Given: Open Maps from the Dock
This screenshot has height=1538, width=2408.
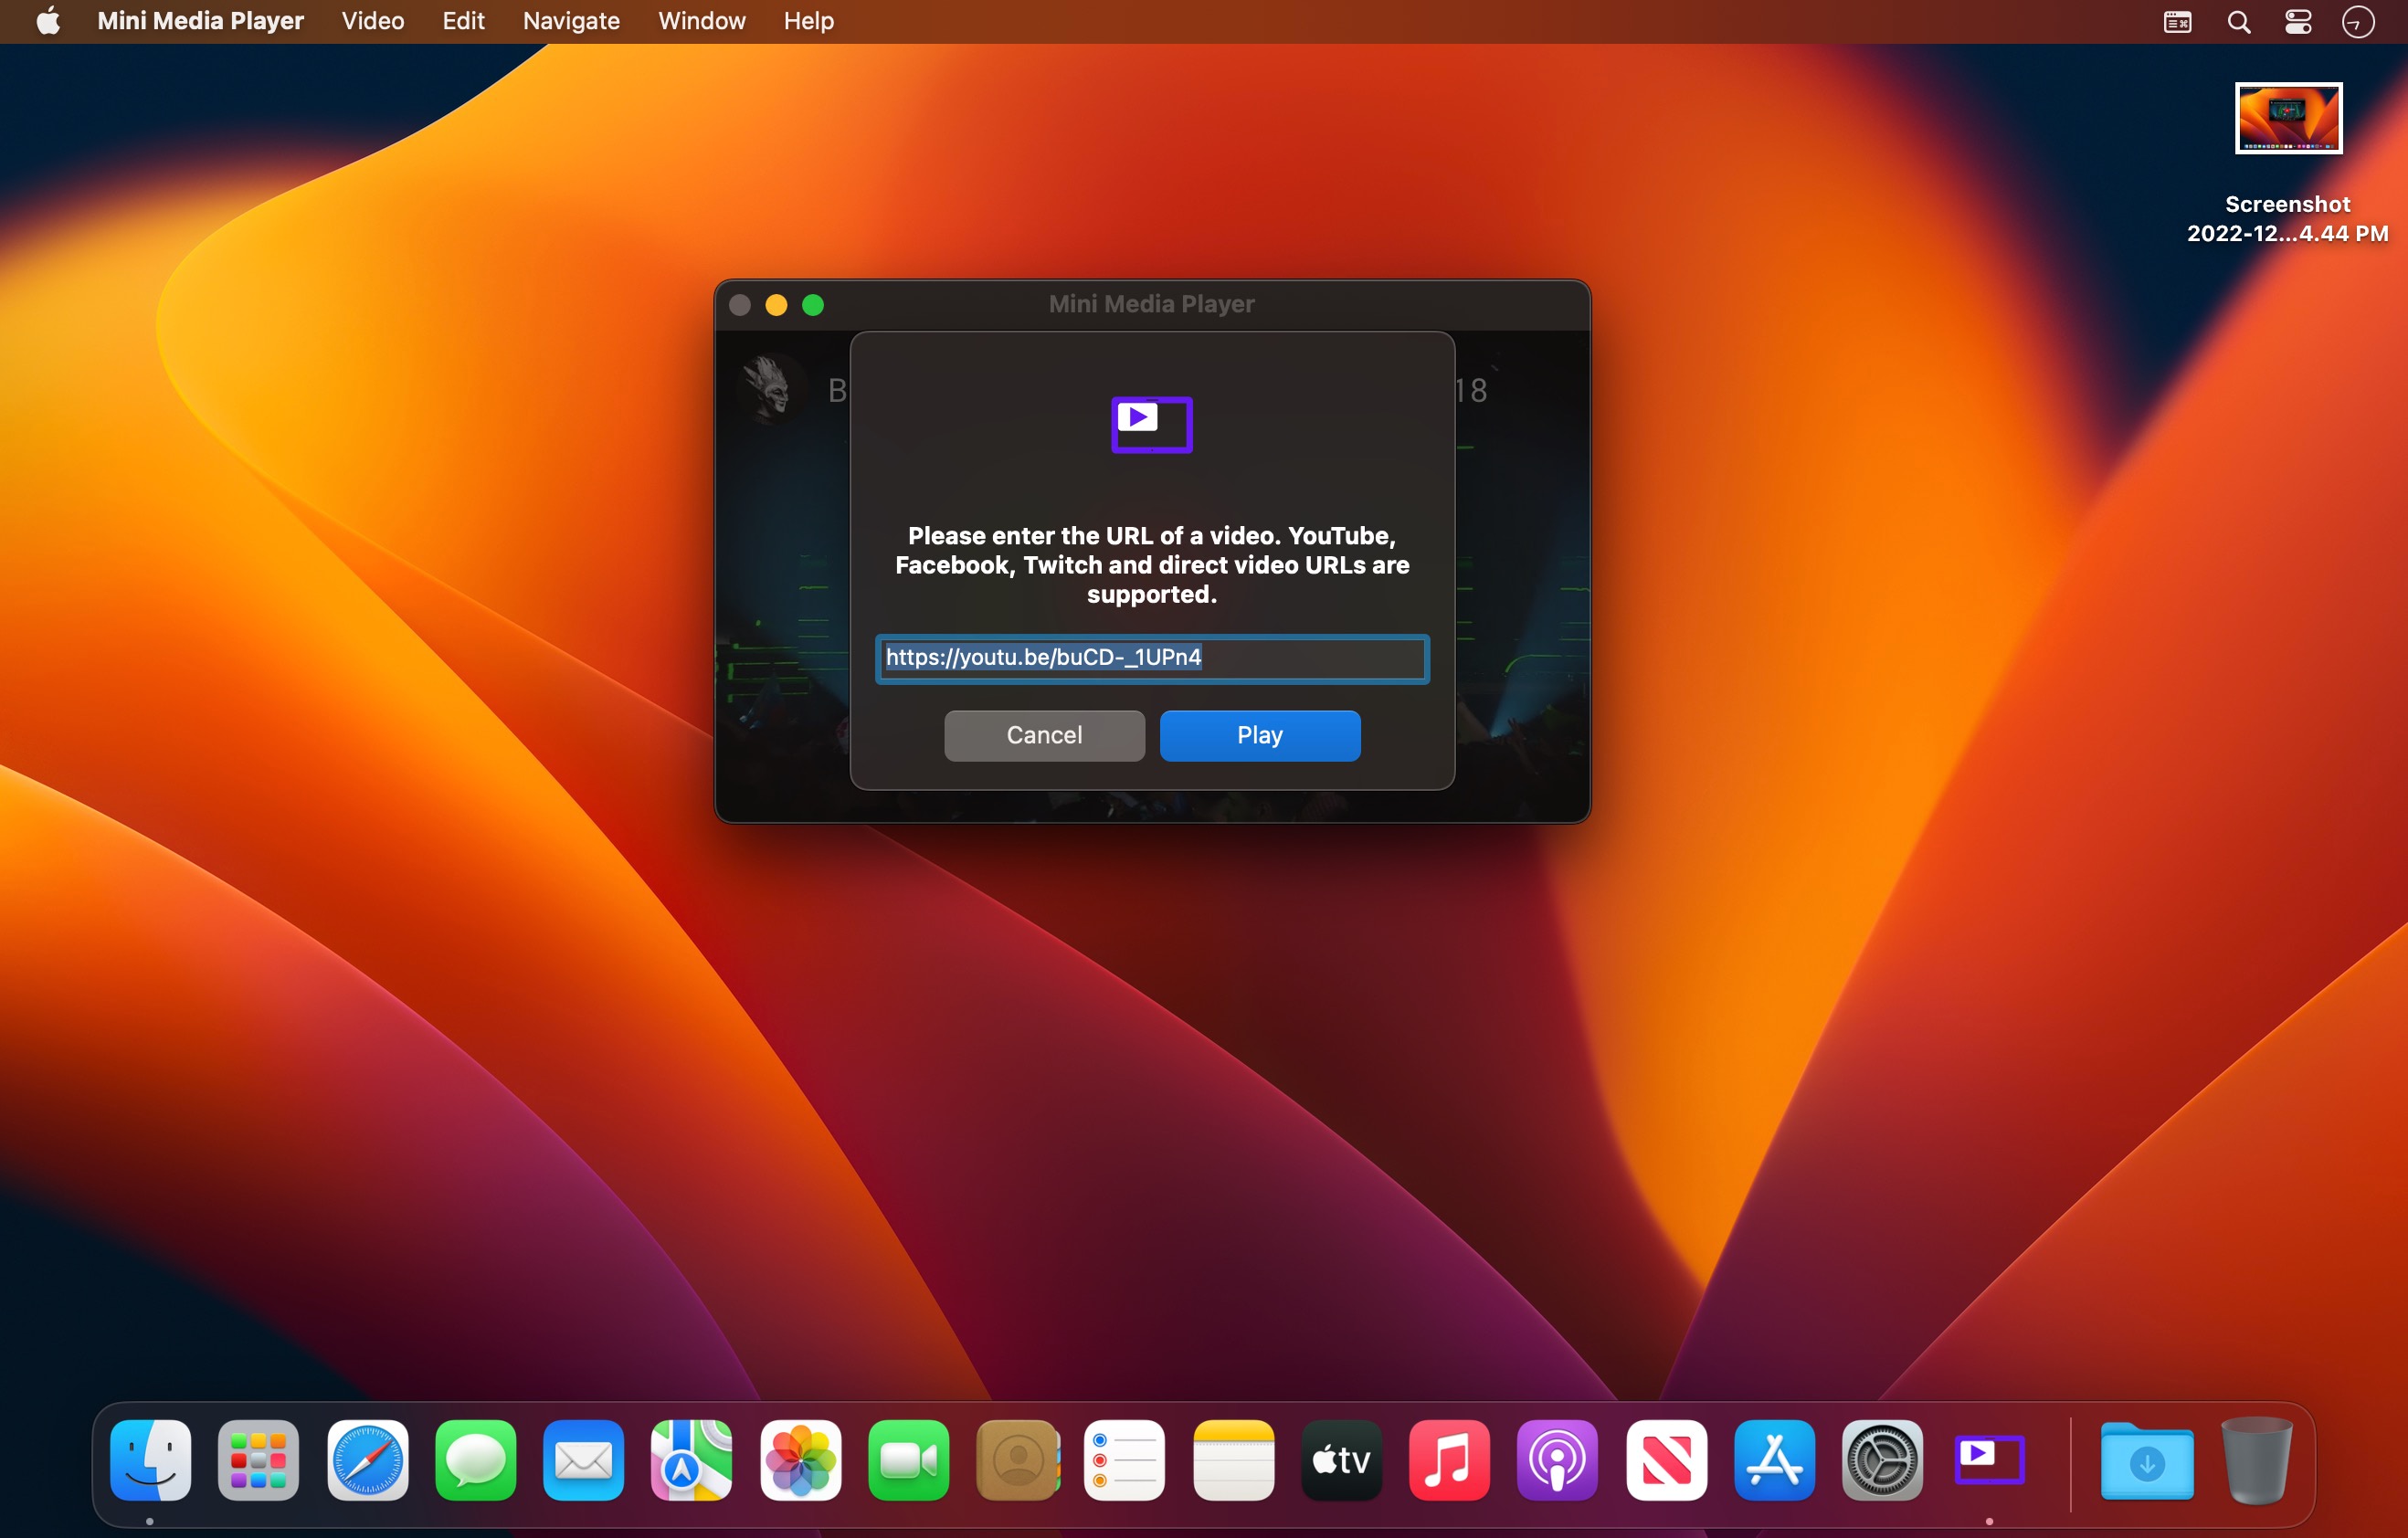Looking at the screenshot, I should 691,1459.
